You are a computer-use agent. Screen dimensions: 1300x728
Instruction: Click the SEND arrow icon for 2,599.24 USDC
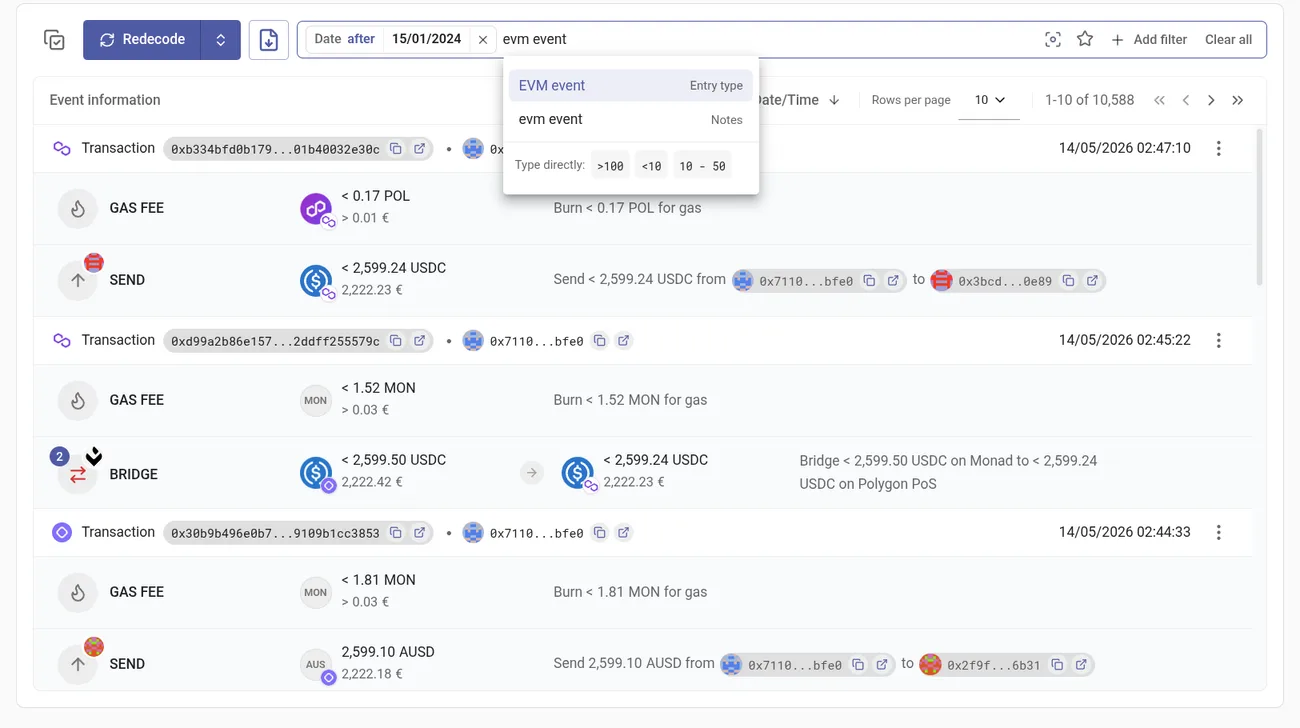78,281
